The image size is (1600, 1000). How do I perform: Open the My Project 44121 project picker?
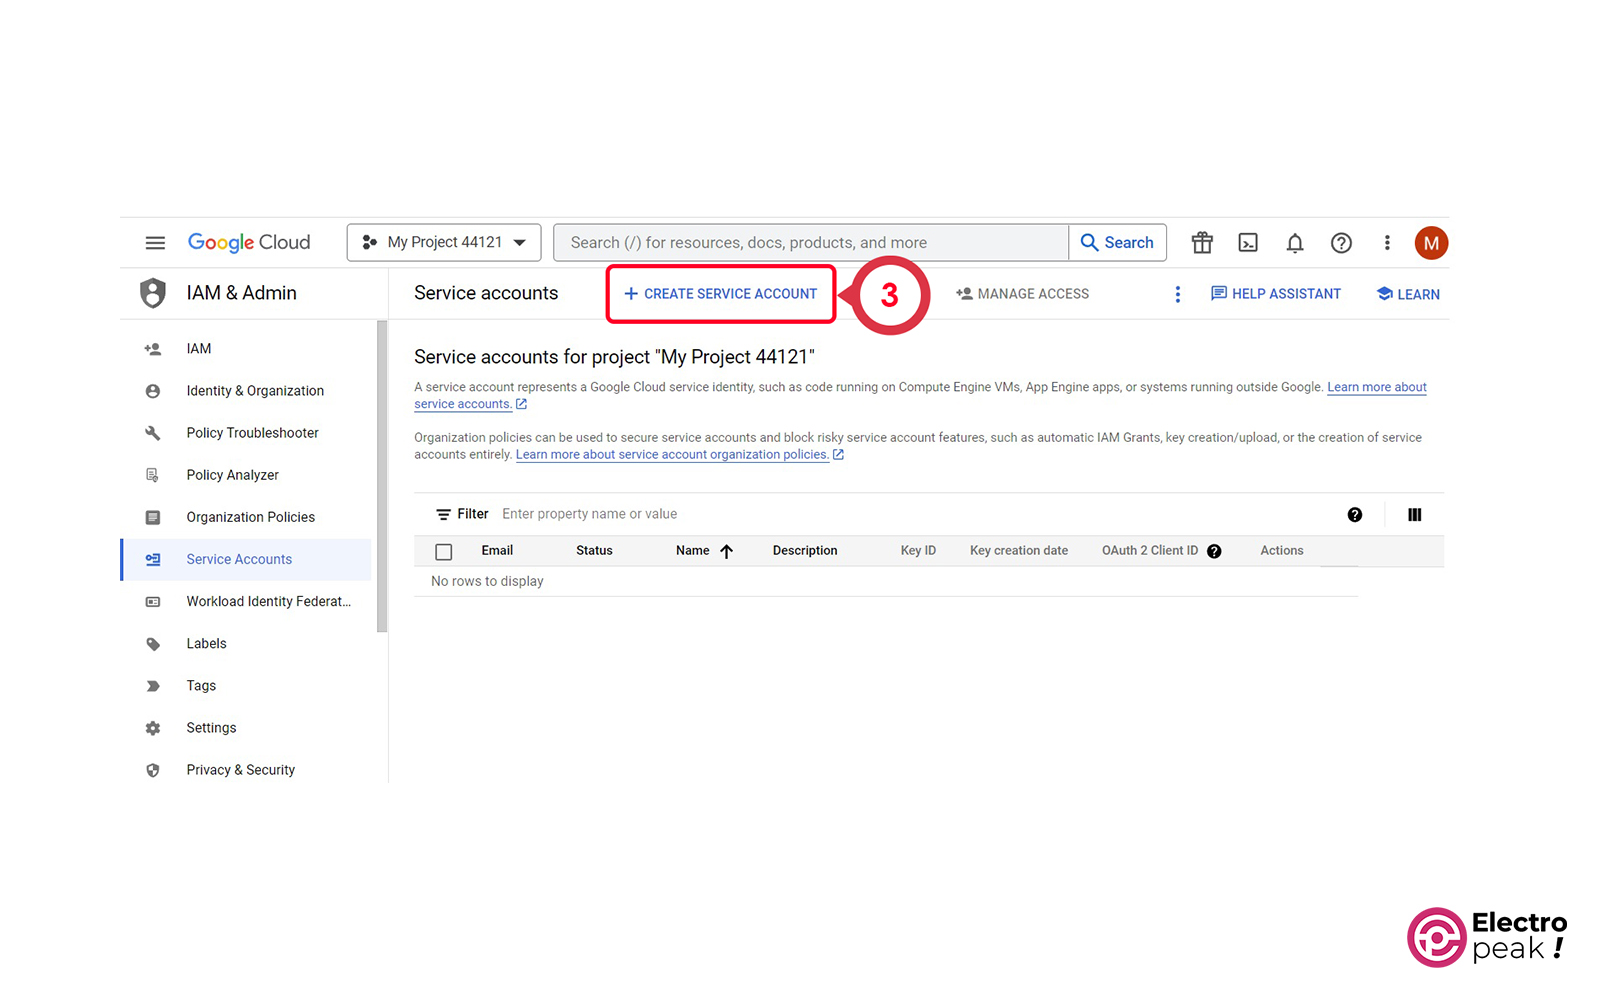444,243
